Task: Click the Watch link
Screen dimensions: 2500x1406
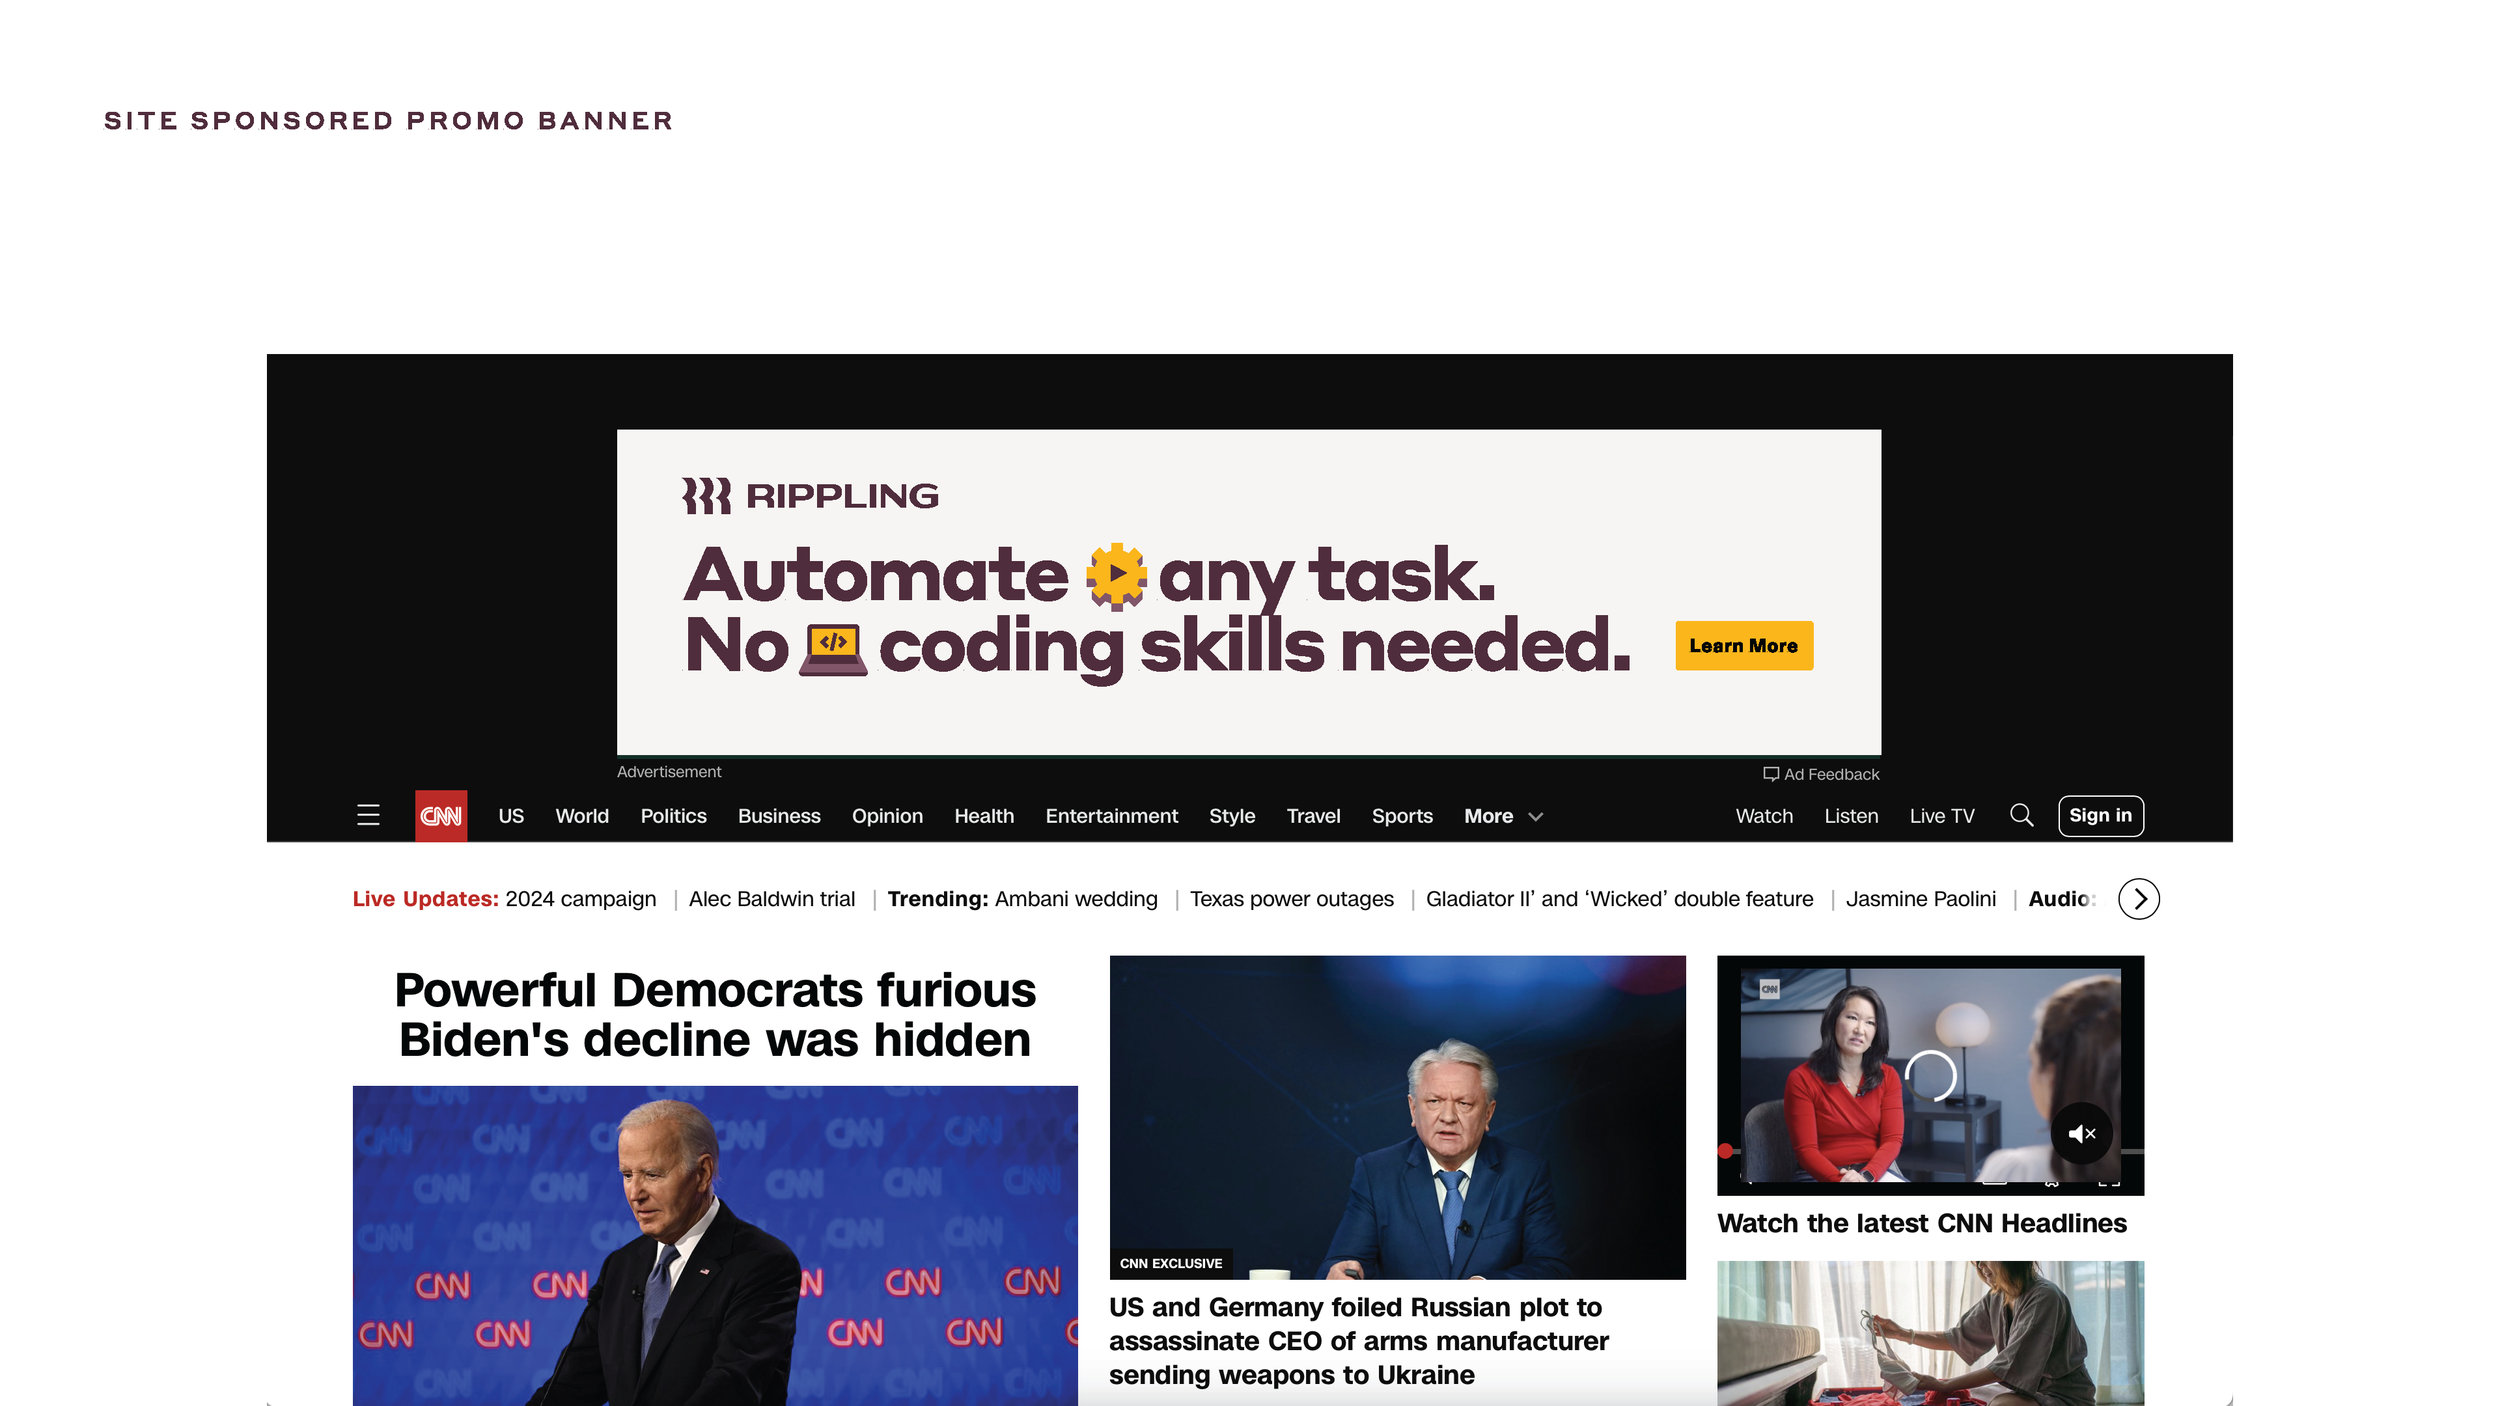Action: point(1764,816)
